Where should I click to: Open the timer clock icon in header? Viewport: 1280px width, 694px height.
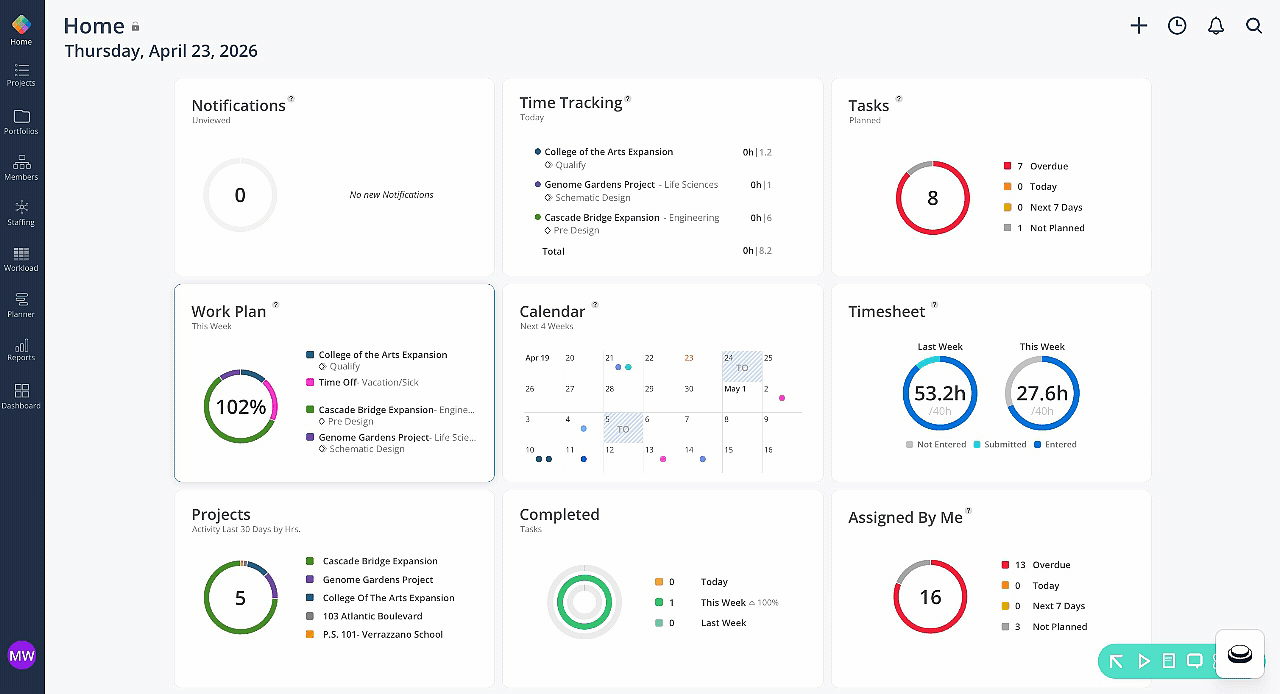point(1177,26)
